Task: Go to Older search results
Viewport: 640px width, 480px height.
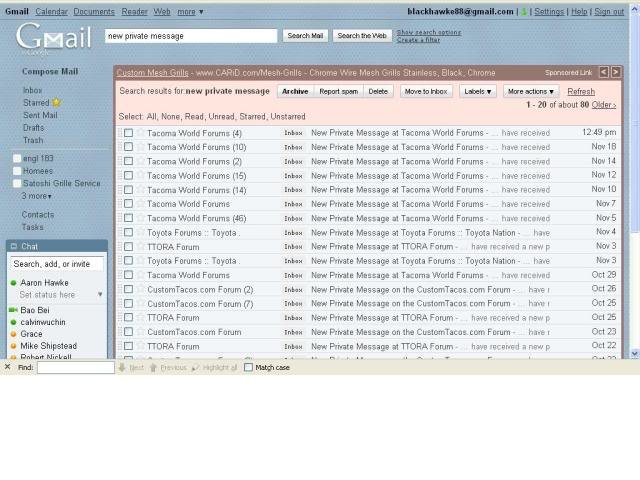Action: coord(604,104)
